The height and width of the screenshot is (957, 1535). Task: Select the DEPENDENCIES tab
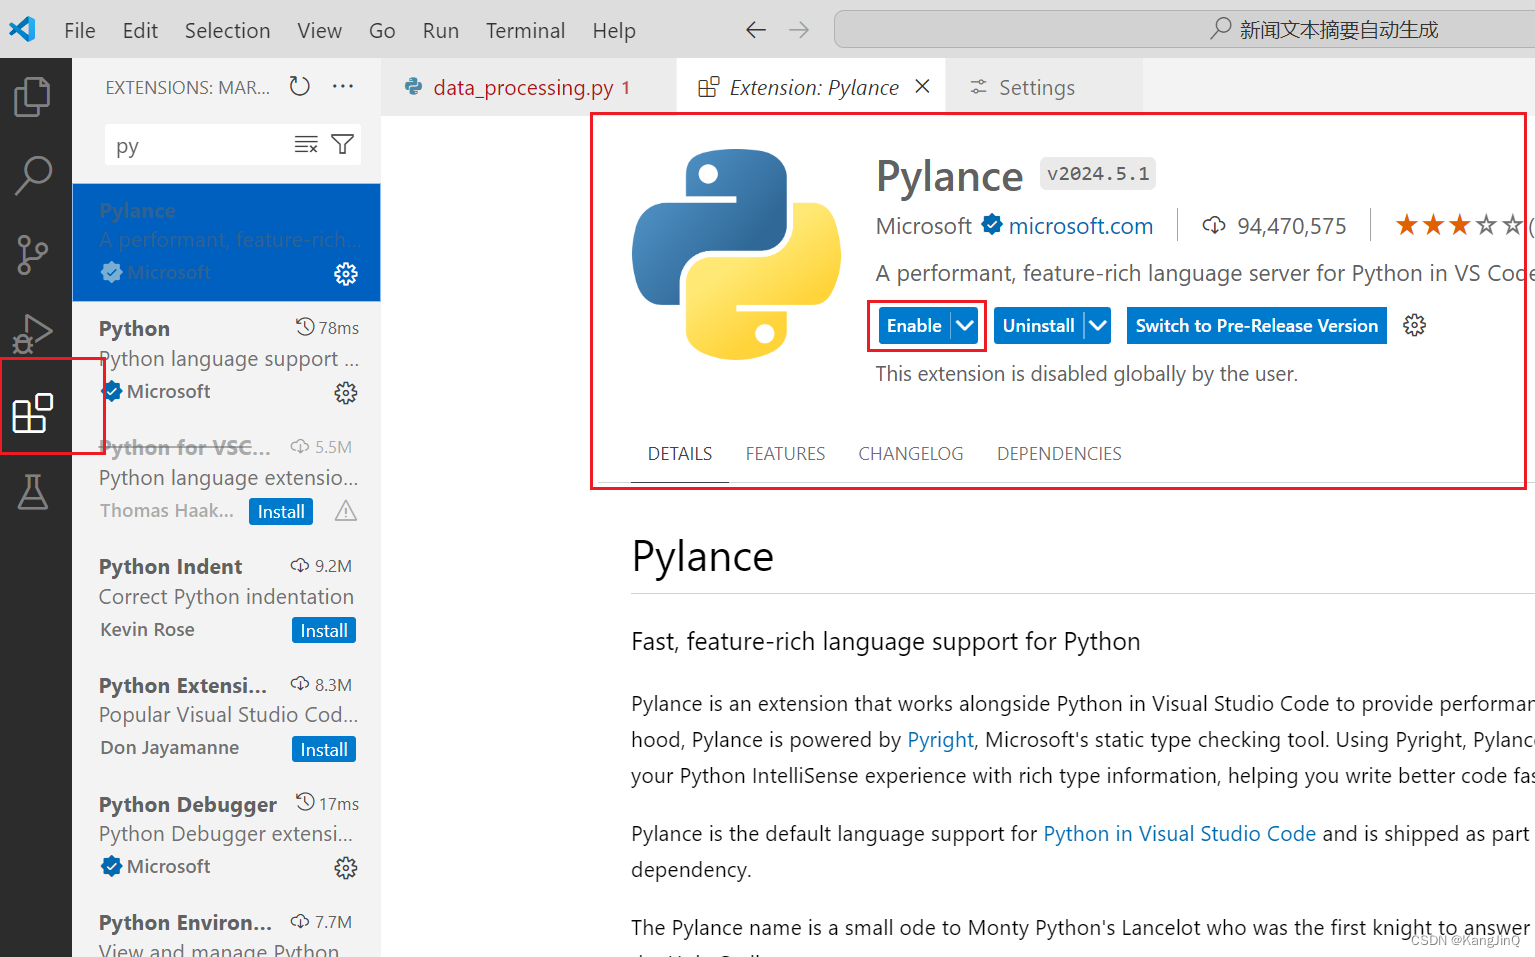[x=1059, y=454]
